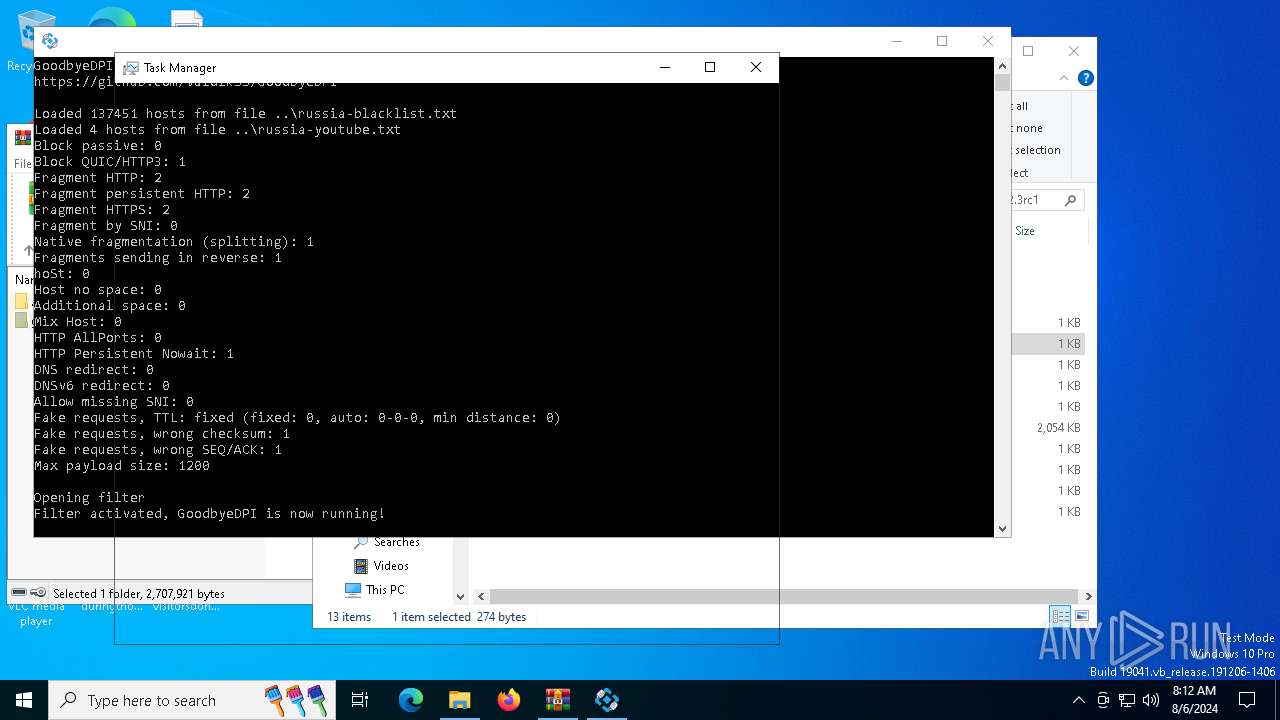This screenshot has width=1280, height=720.
Task: Switch to WinRAR in the taskbar
Action: click(x=557, y=700)
